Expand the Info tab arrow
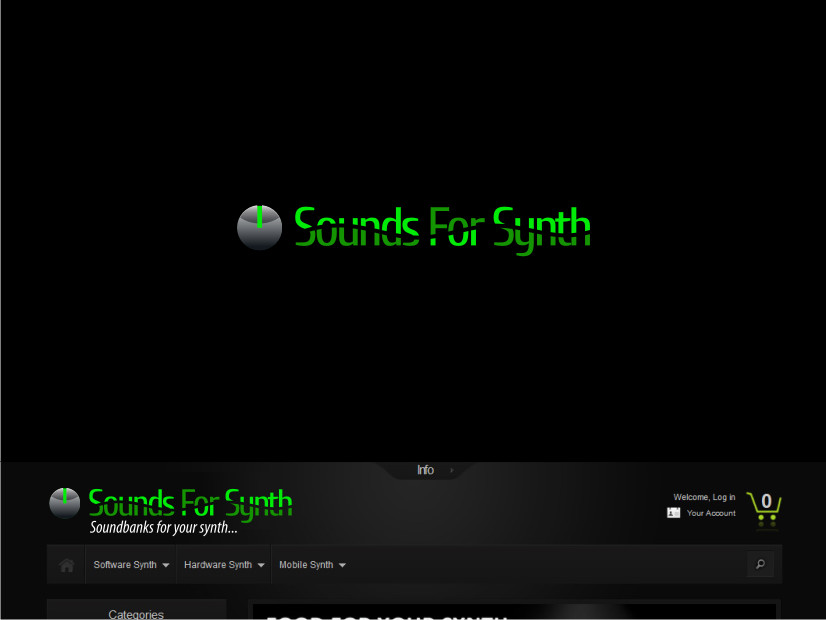Image resolution: width=826 pixels, height=620 pixels. pos(451,470)
